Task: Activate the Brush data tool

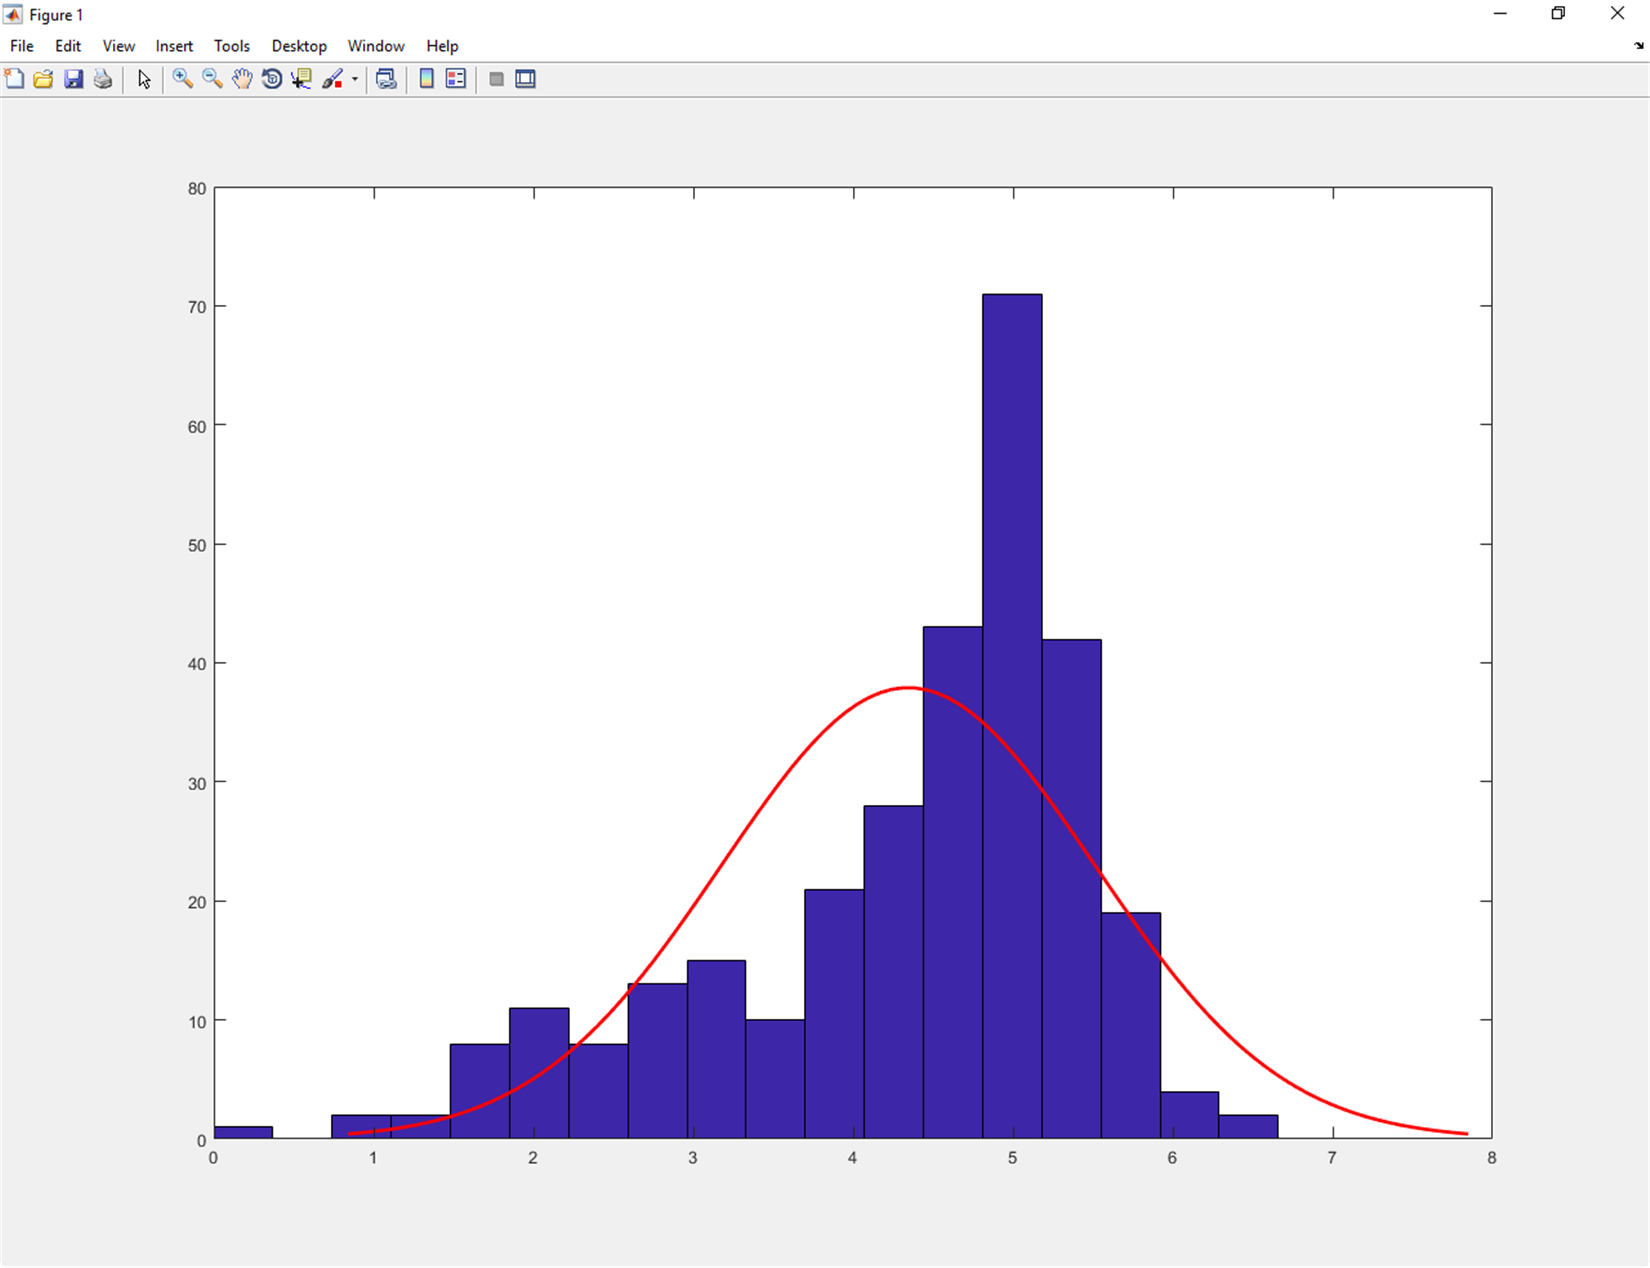Action: tap(332, 79)
